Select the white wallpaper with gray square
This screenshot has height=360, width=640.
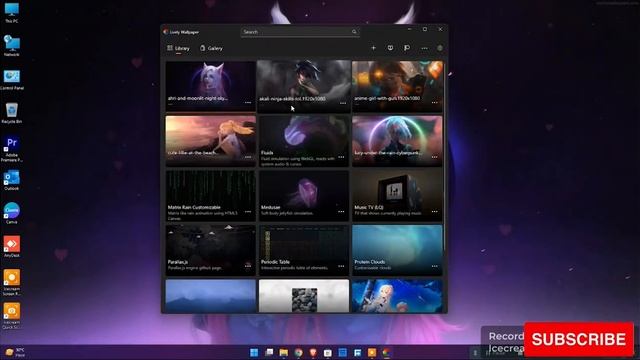tap(304, 296)
